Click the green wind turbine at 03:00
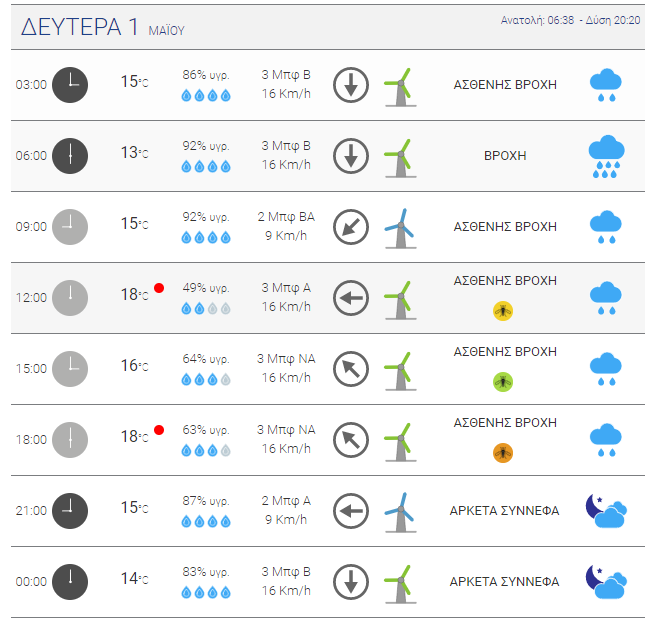The height and width of the screenshot is (623, 660). click(x=400, y=87)
